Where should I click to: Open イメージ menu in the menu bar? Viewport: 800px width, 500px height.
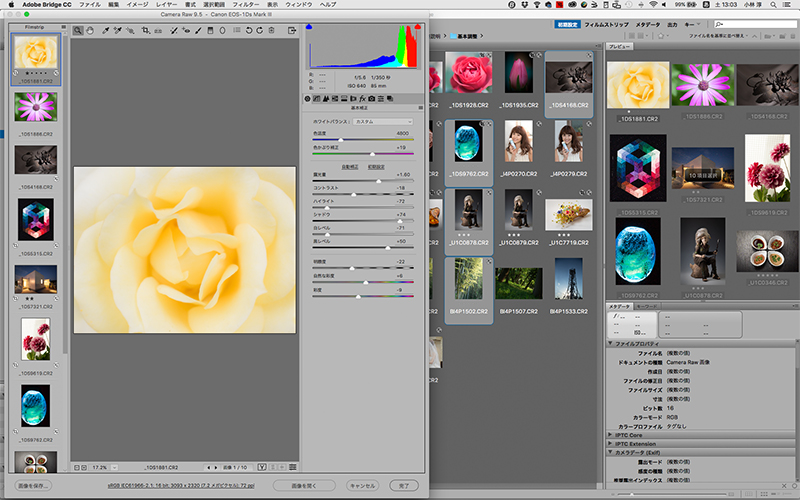[137, 5]
